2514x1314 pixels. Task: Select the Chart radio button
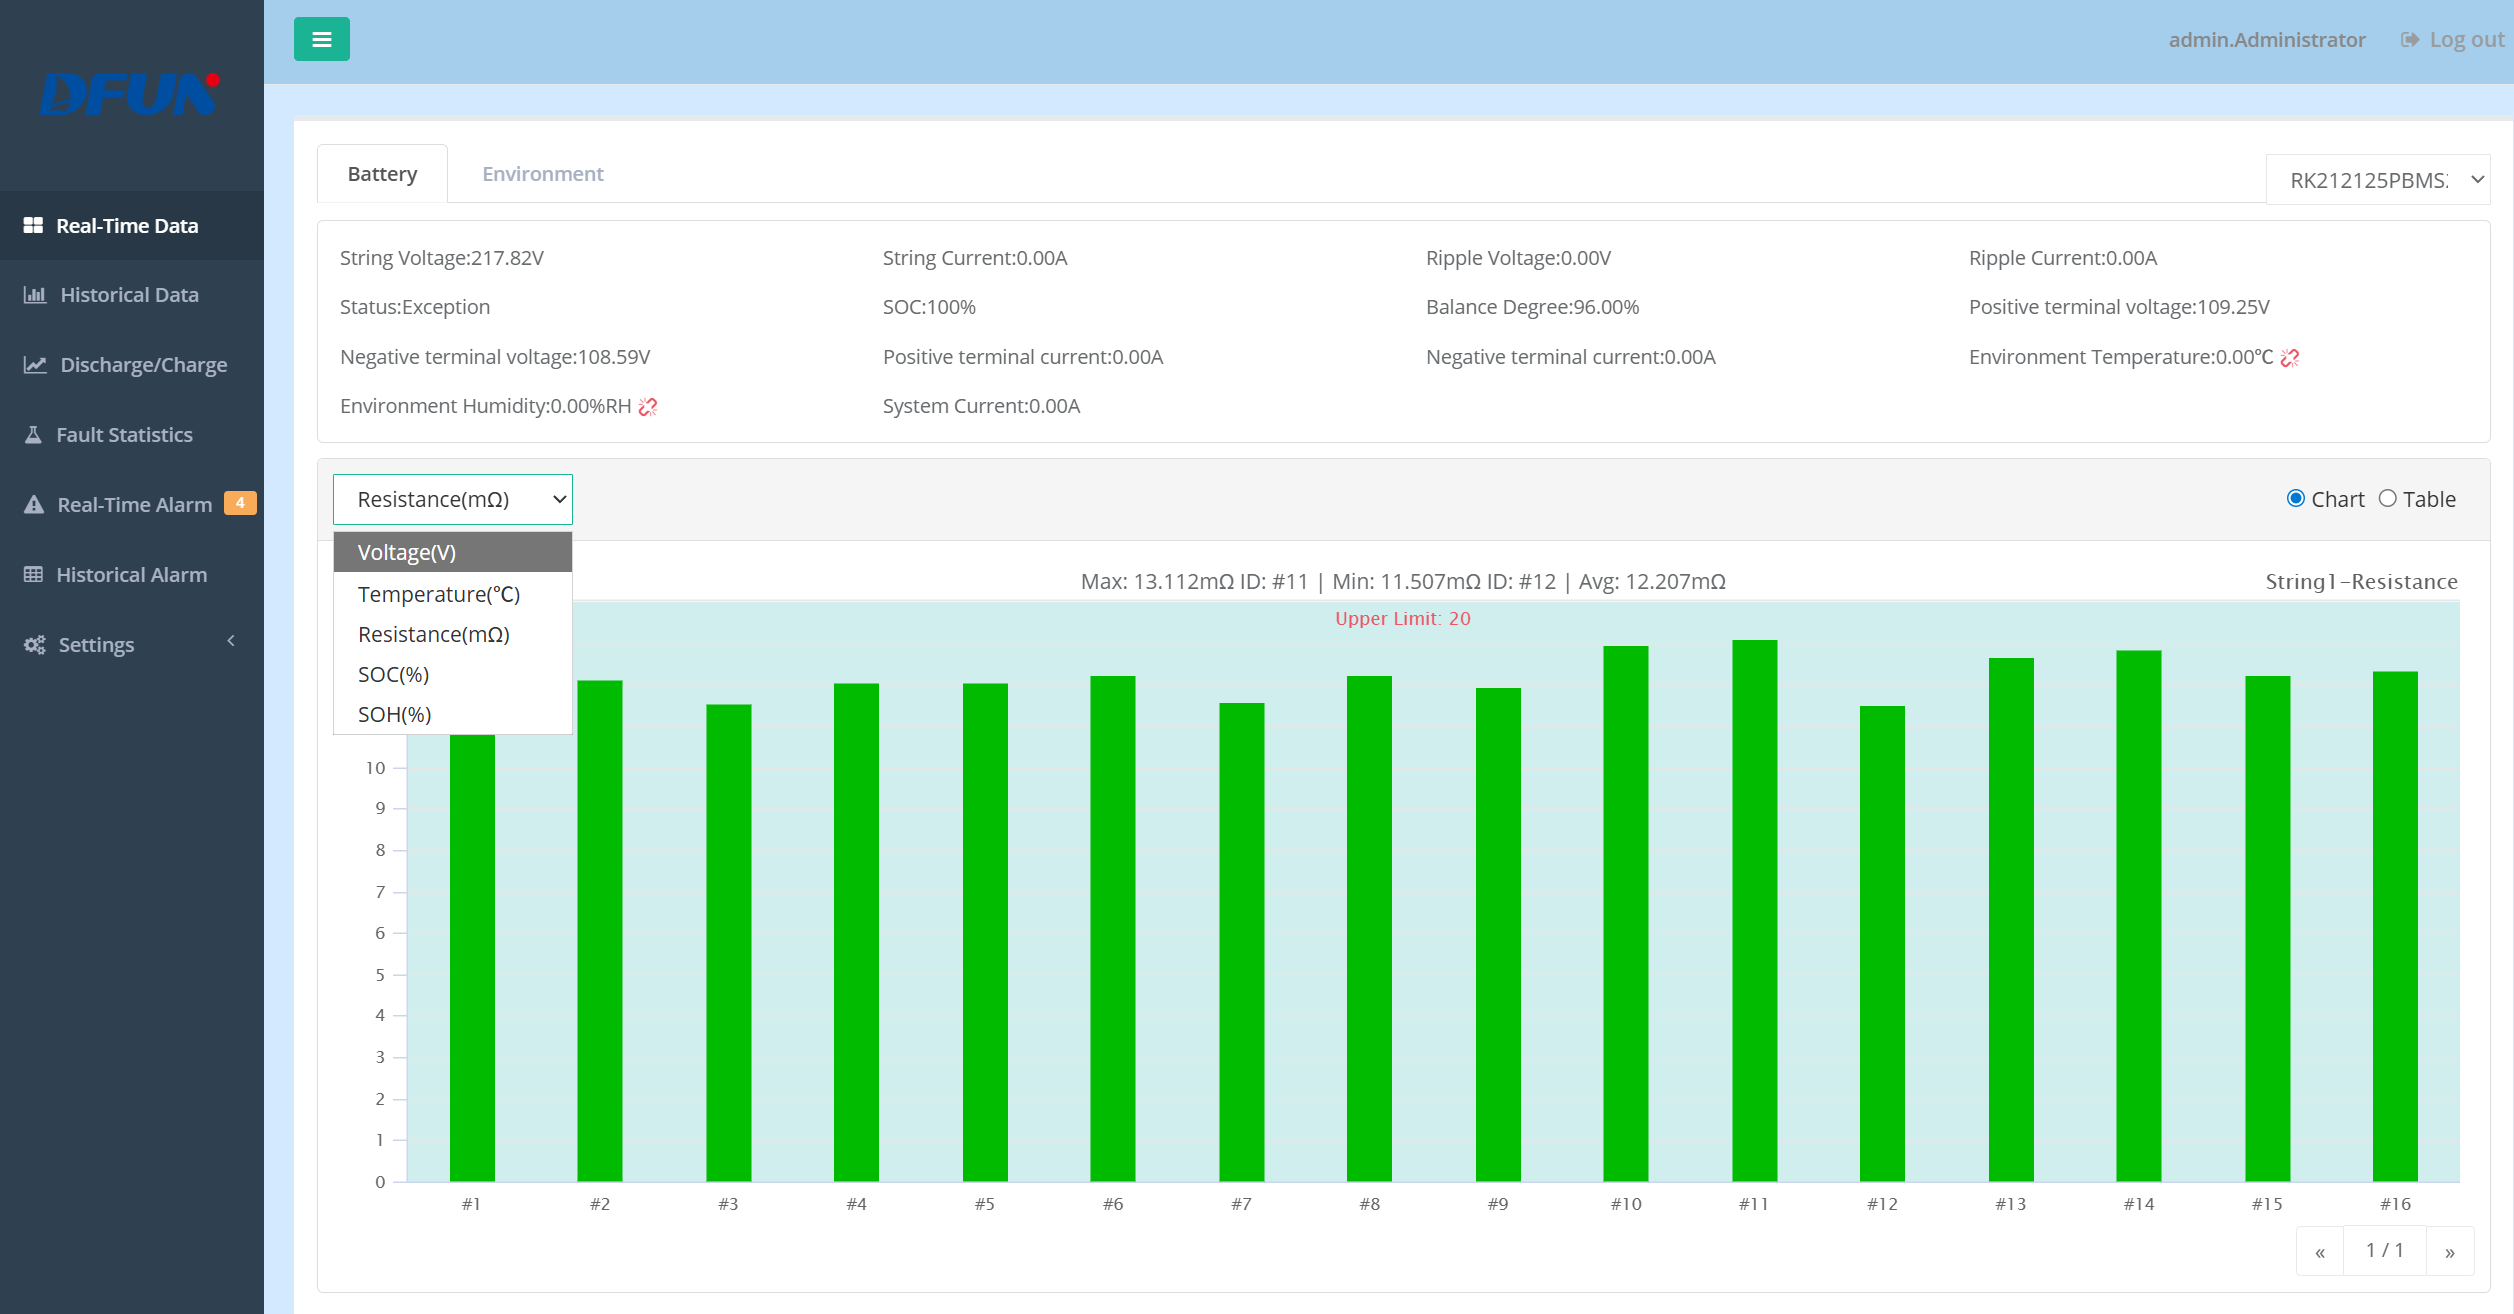(x=2296, y=499)
